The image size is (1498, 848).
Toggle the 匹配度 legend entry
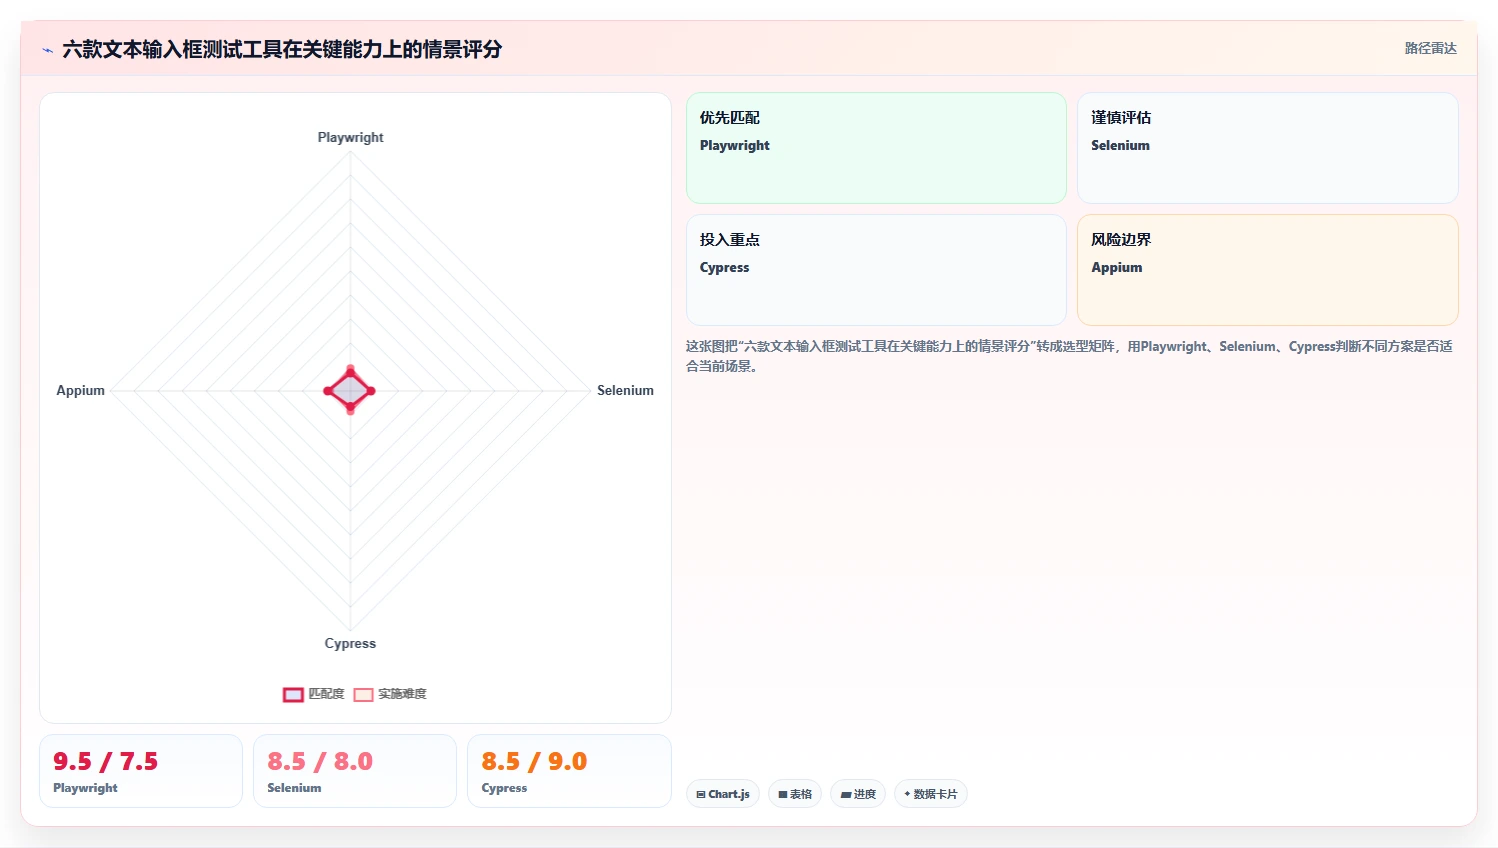(x=314, y=694)
